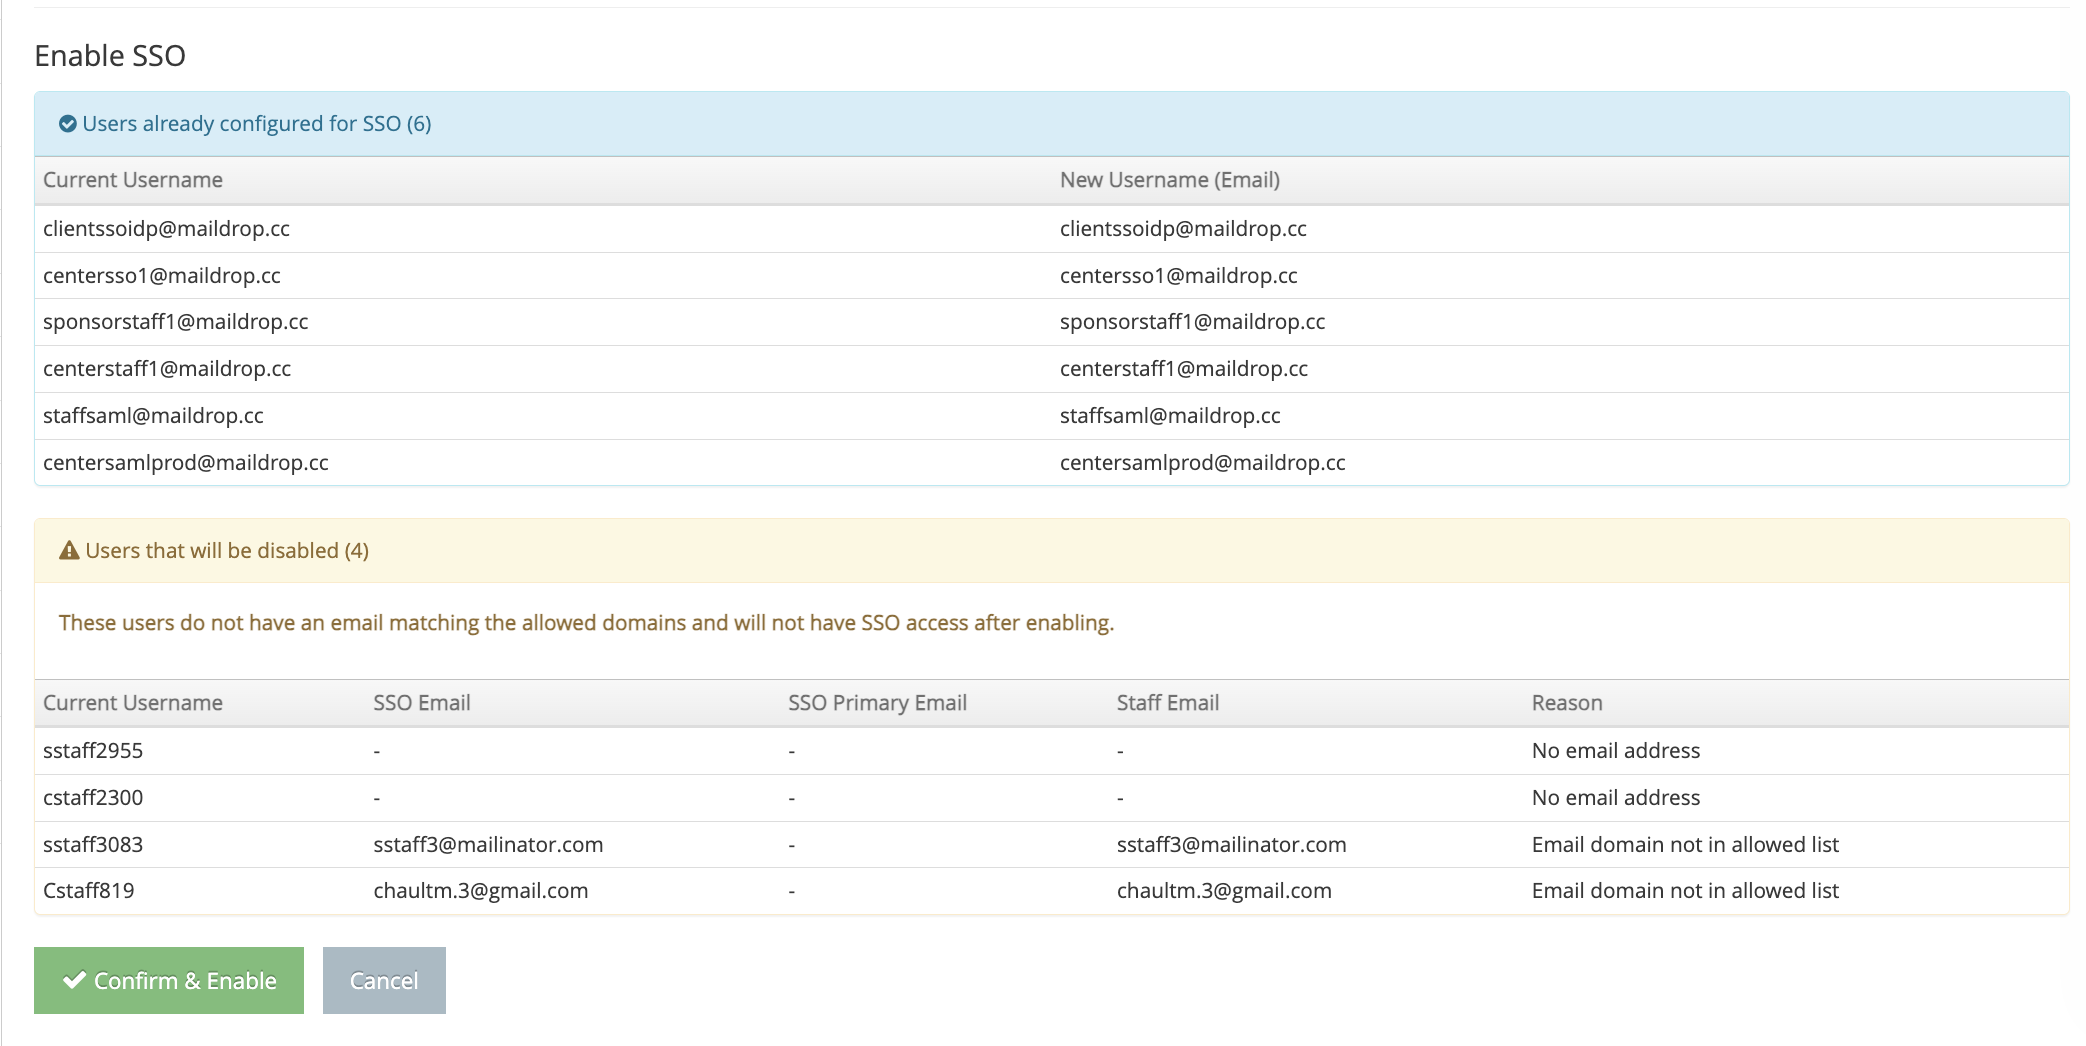Viewport: 2086px width, 1046px height.
Task: Click the 'Users that will be disabled (4)' header
Action: pos(227,551)
